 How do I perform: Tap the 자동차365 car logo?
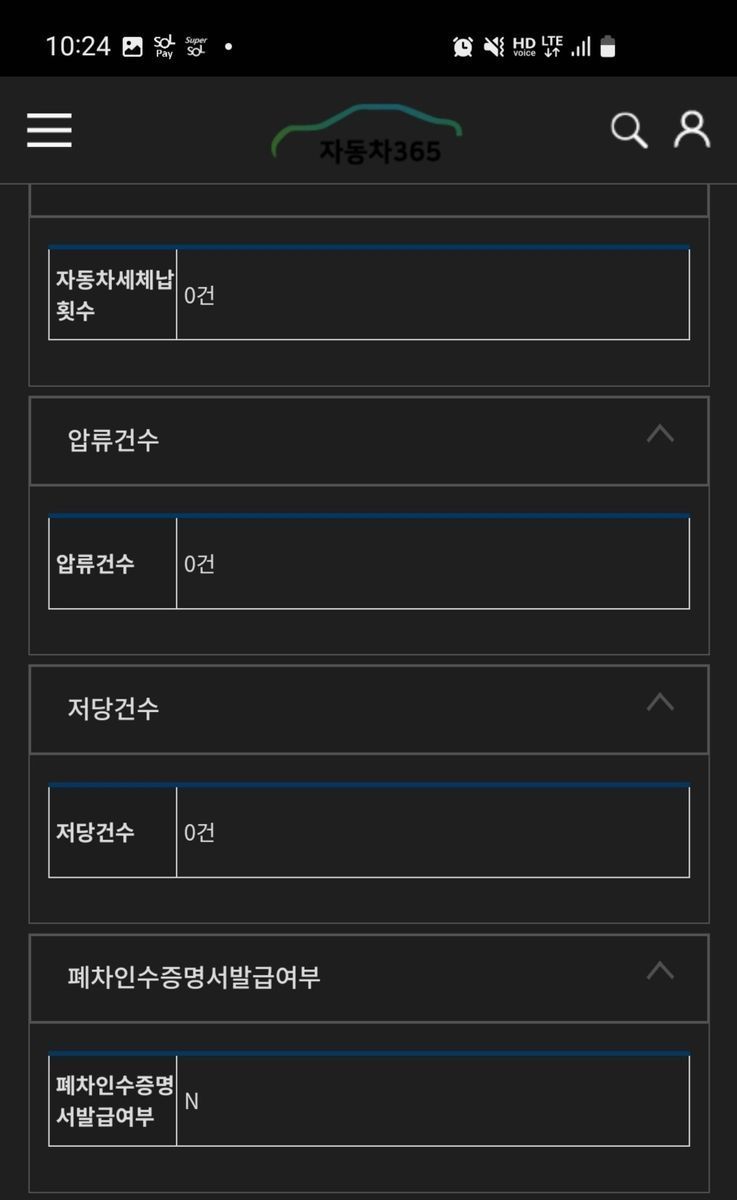(367, 134)
